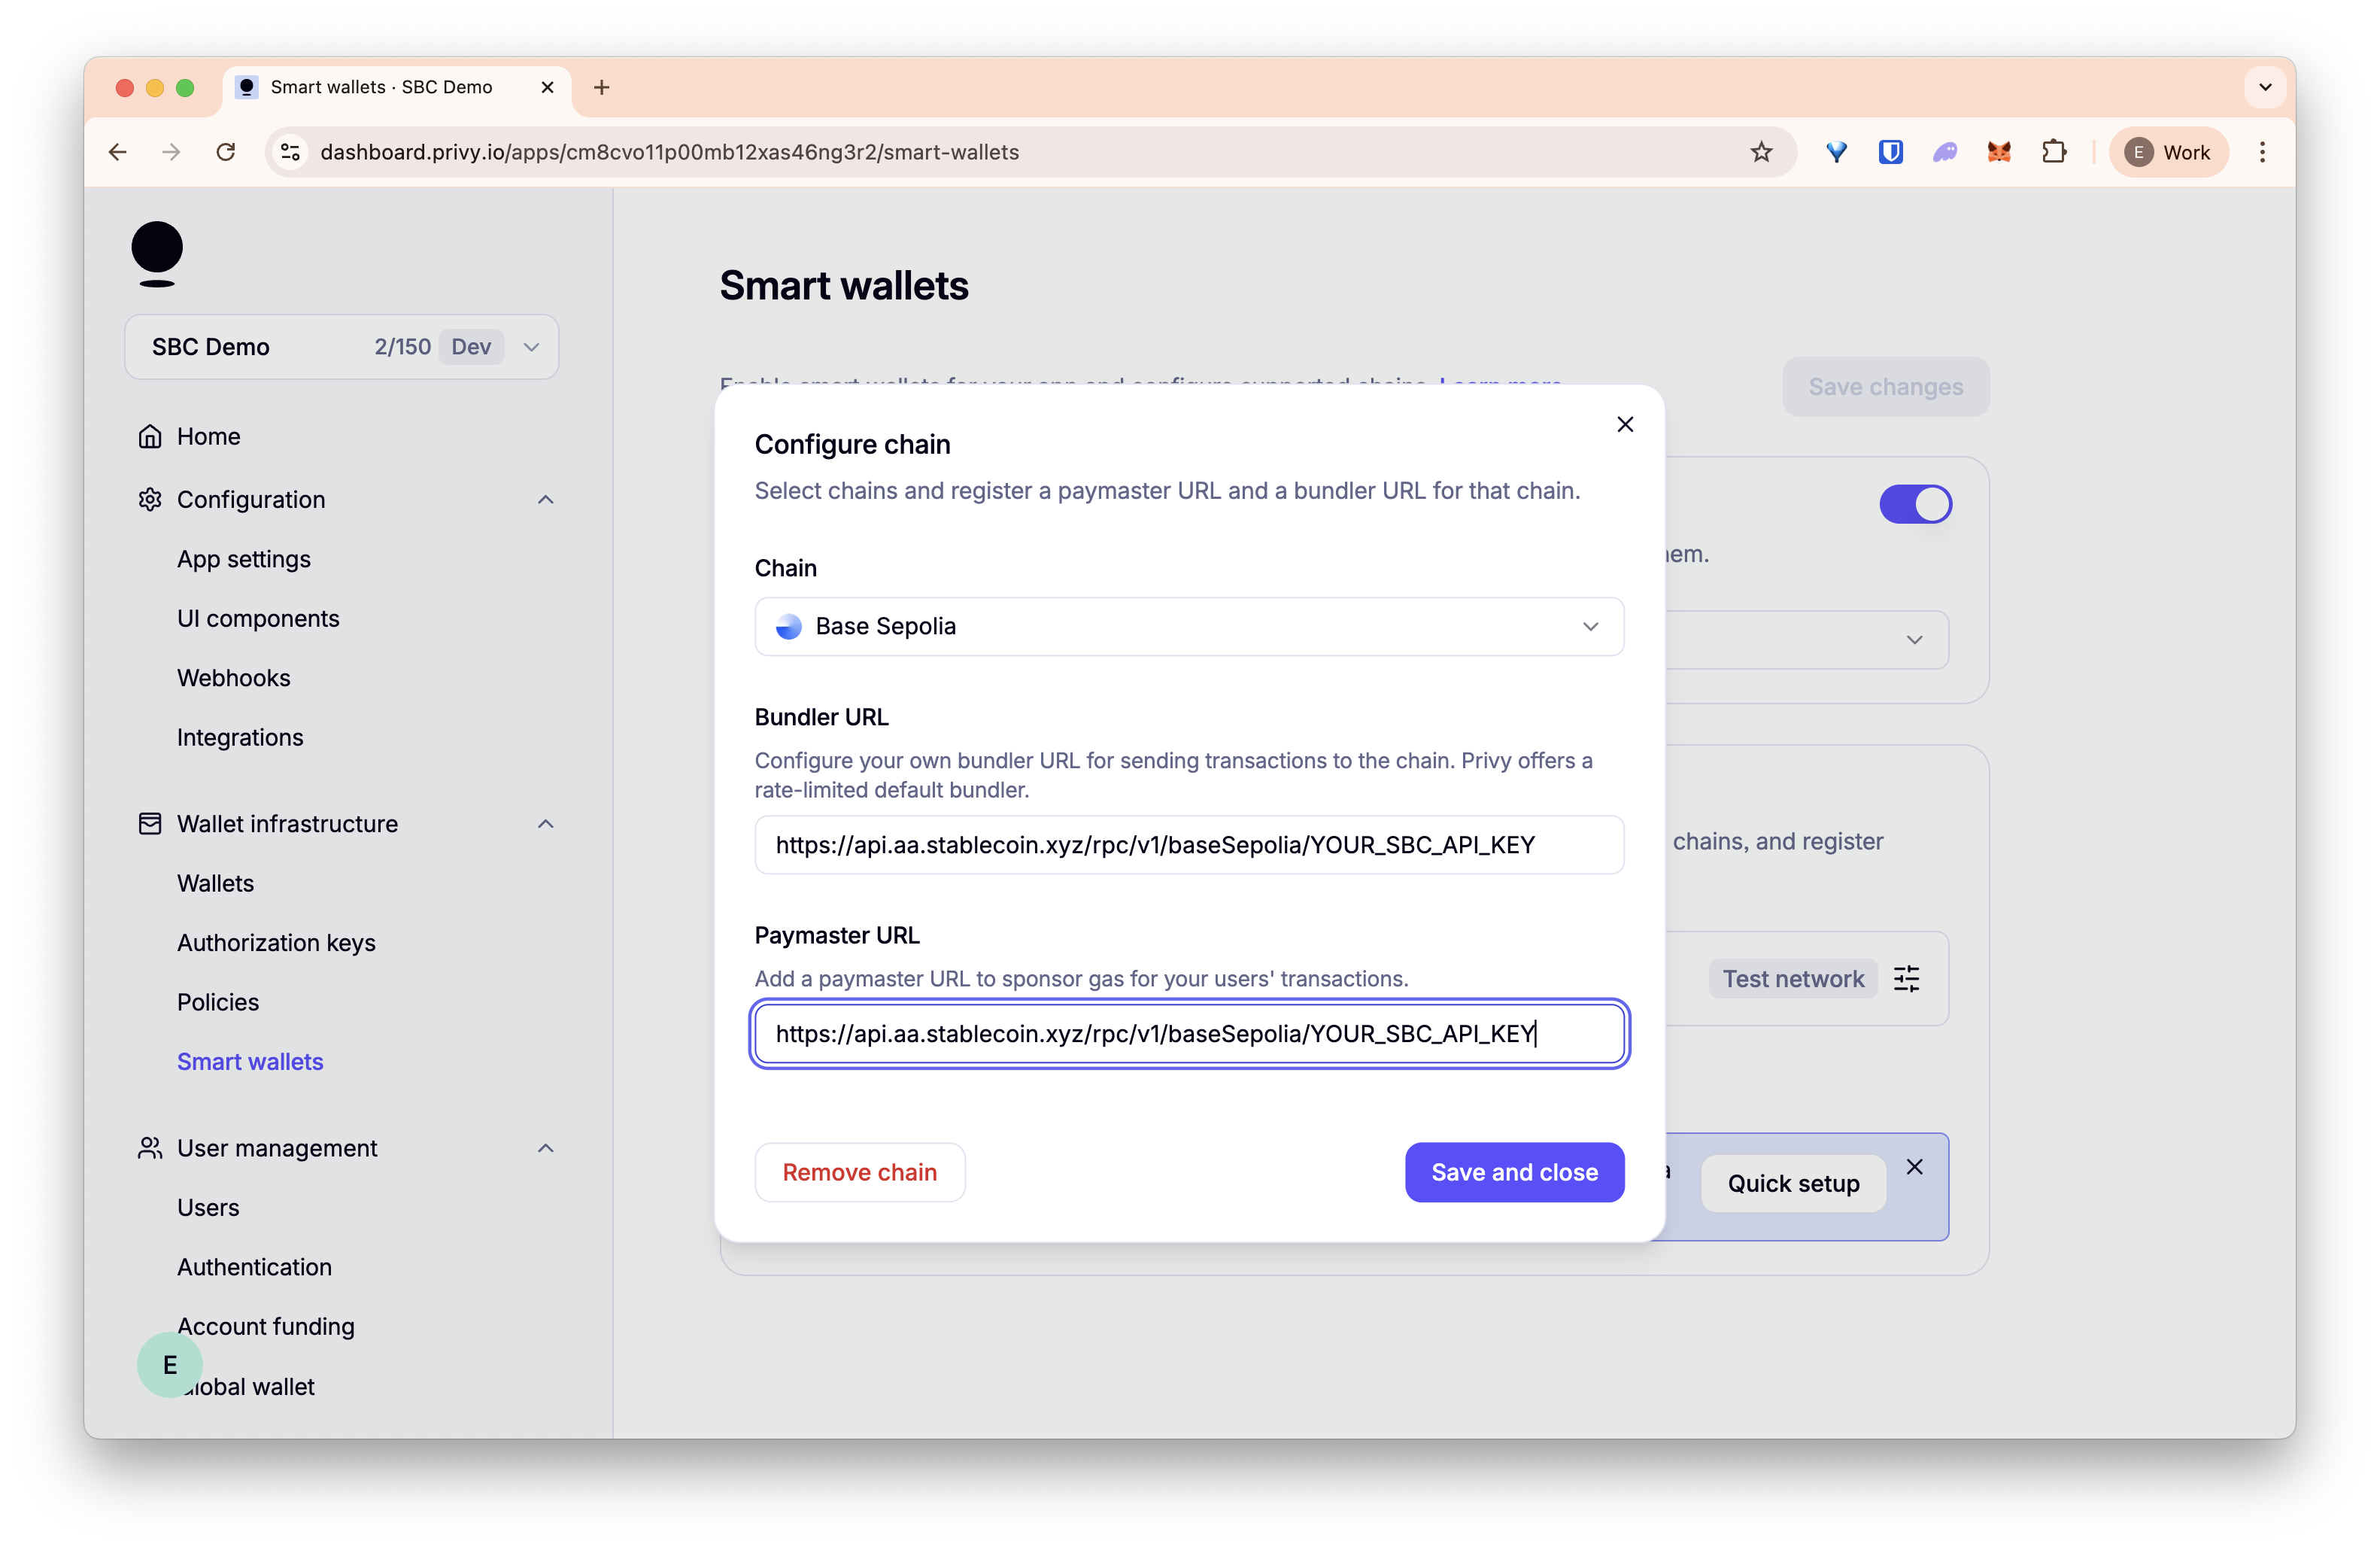Open Webhooks page
The width and height of the screenshot is (2380, 1550).
coord(233,678)
